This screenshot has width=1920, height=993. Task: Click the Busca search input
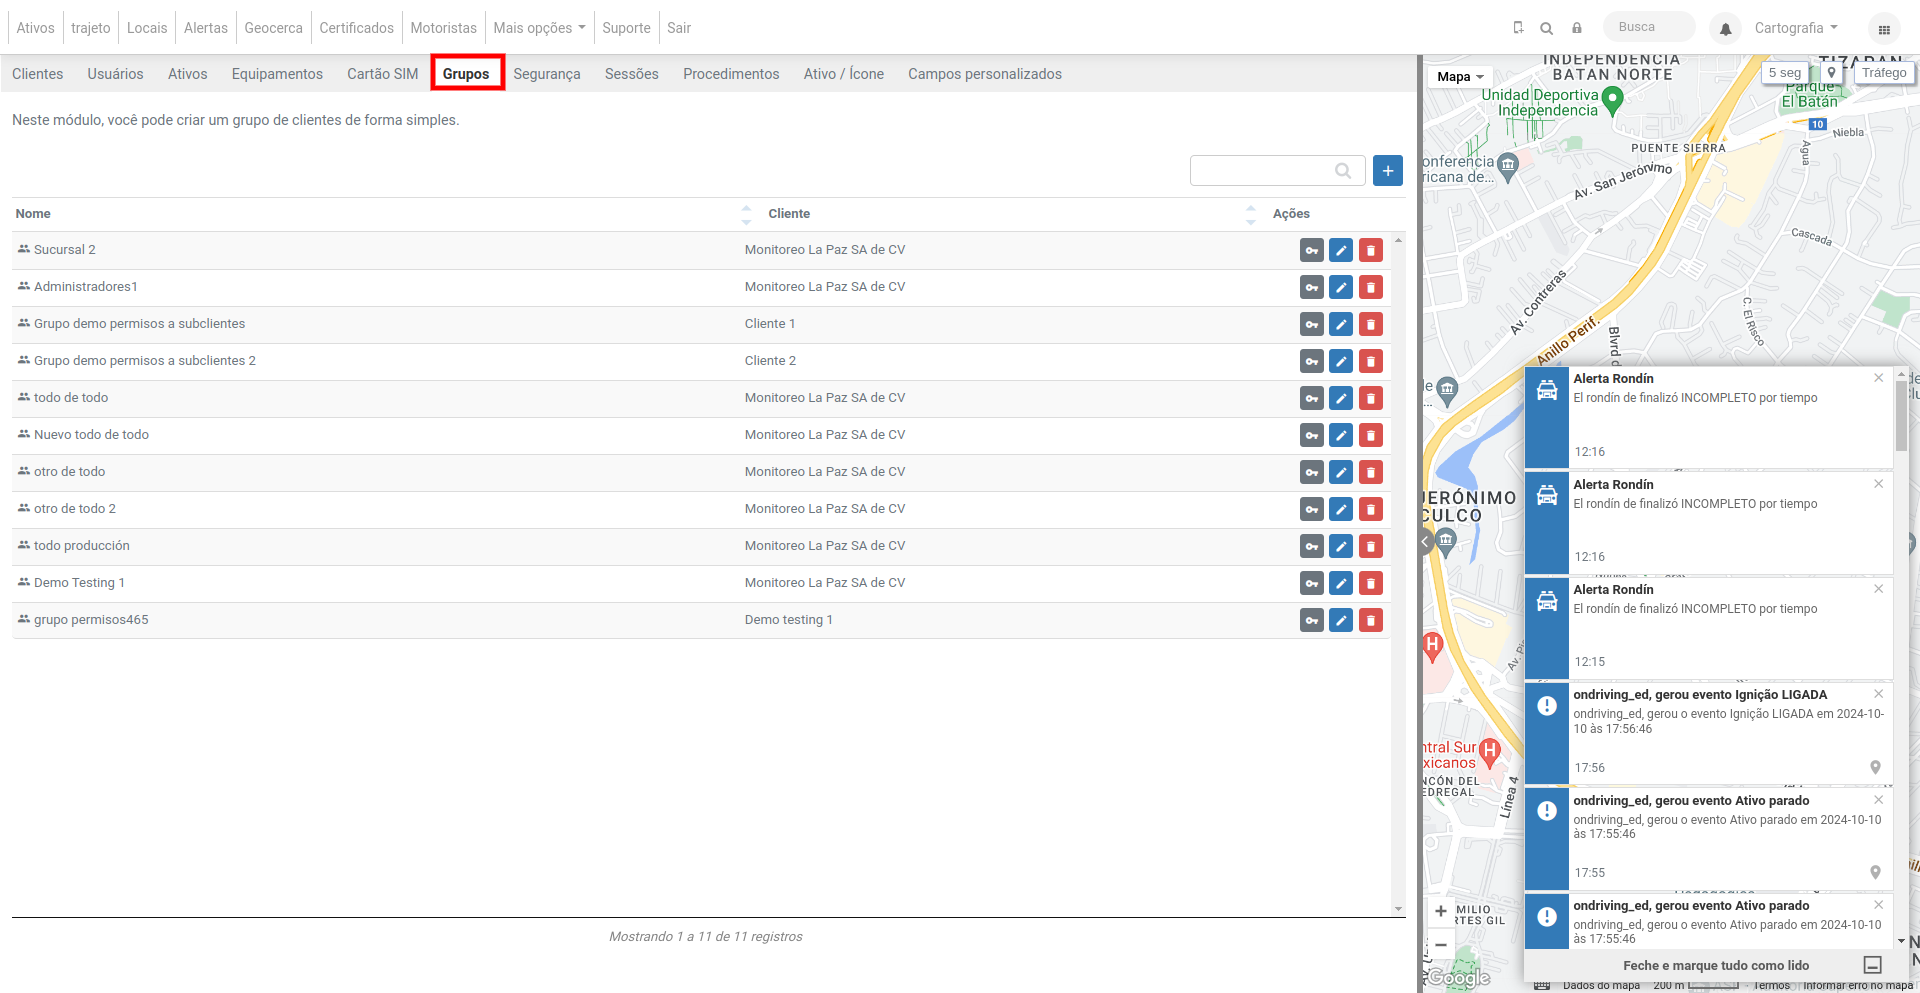pyautogui.click(x=1649, y=27)
